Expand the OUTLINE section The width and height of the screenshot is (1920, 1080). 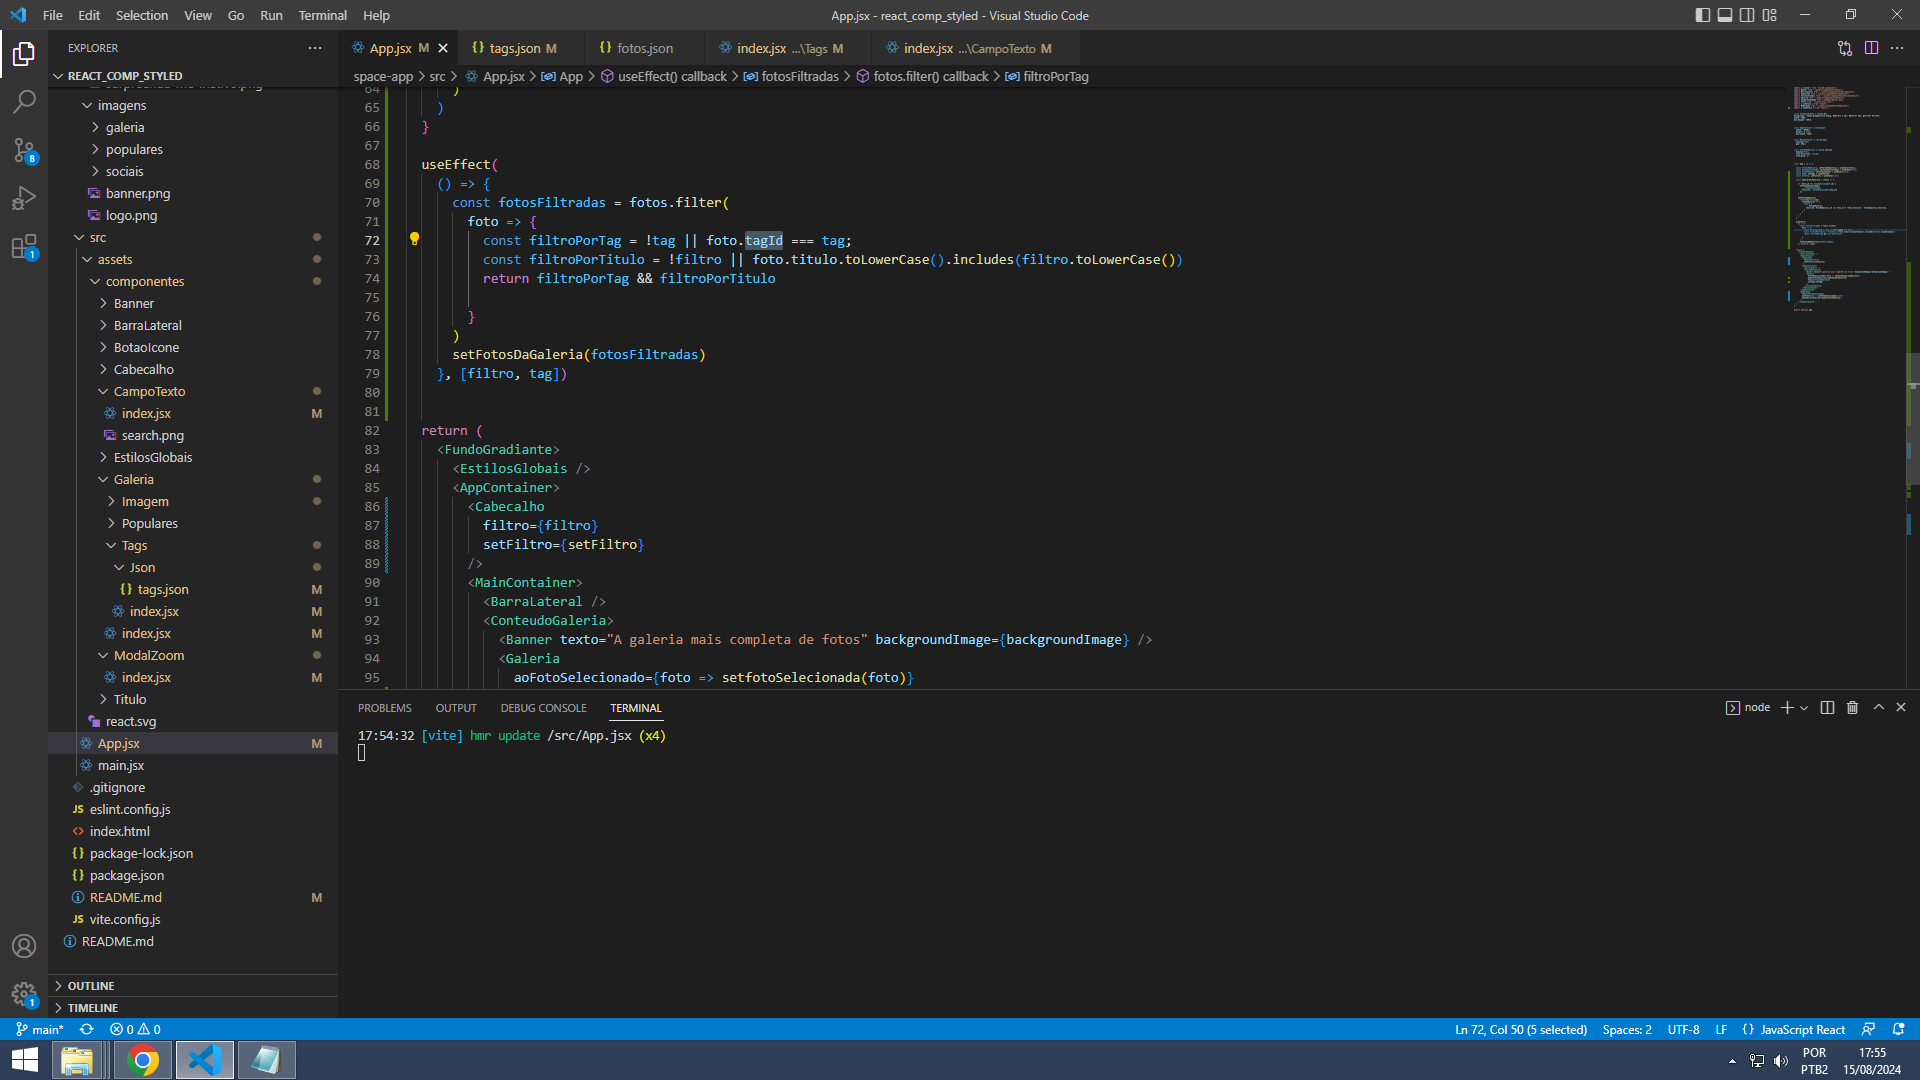tap(193, 985)
